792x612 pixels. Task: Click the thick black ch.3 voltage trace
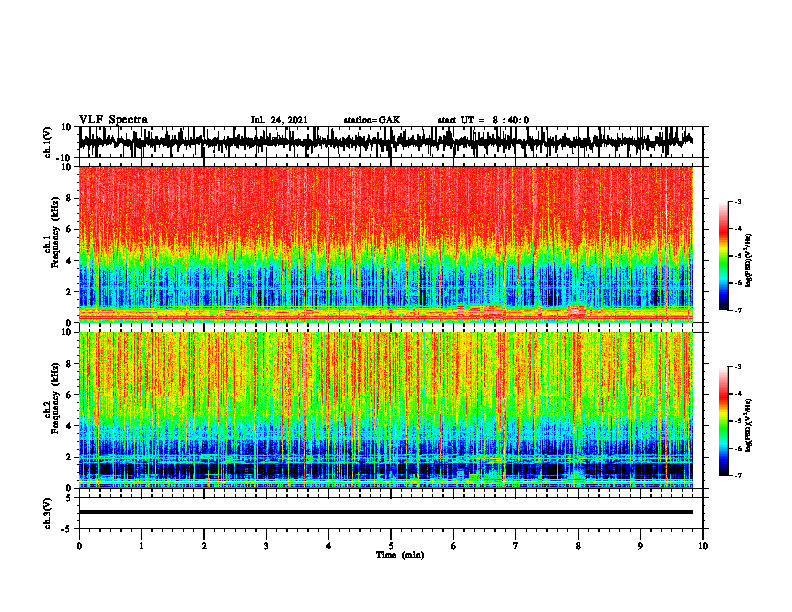coord(386,512)
